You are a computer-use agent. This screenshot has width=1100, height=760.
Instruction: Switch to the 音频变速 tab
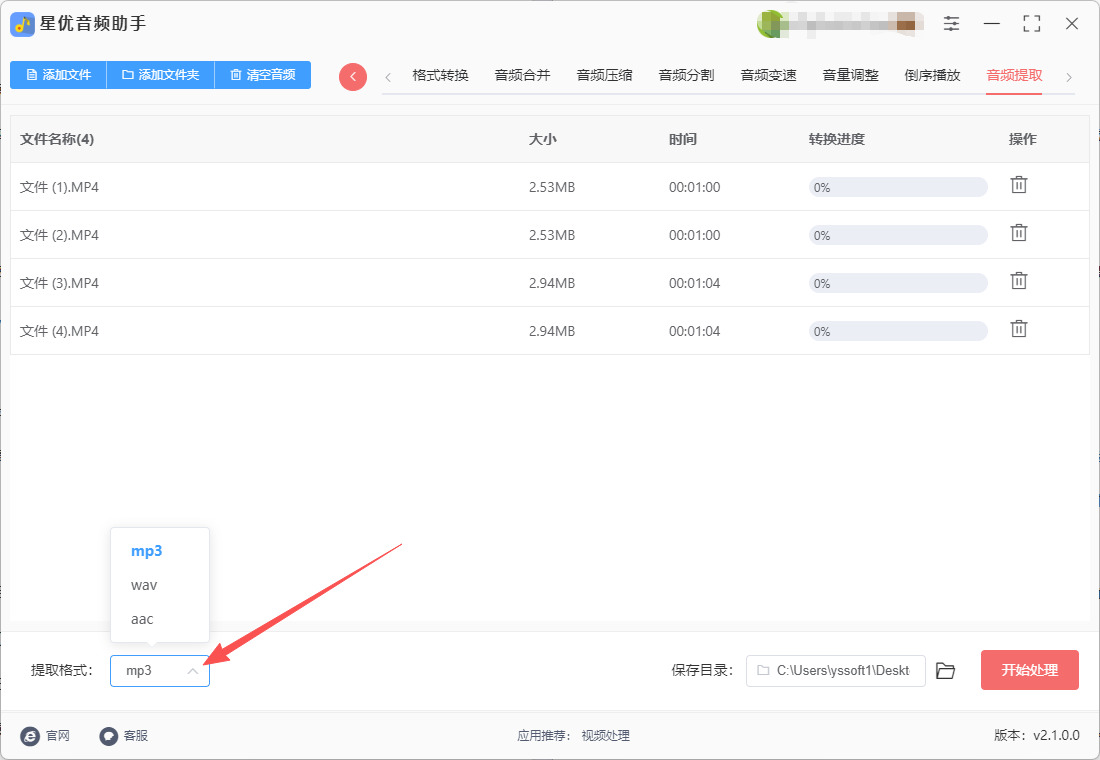(x=769, y=75)
